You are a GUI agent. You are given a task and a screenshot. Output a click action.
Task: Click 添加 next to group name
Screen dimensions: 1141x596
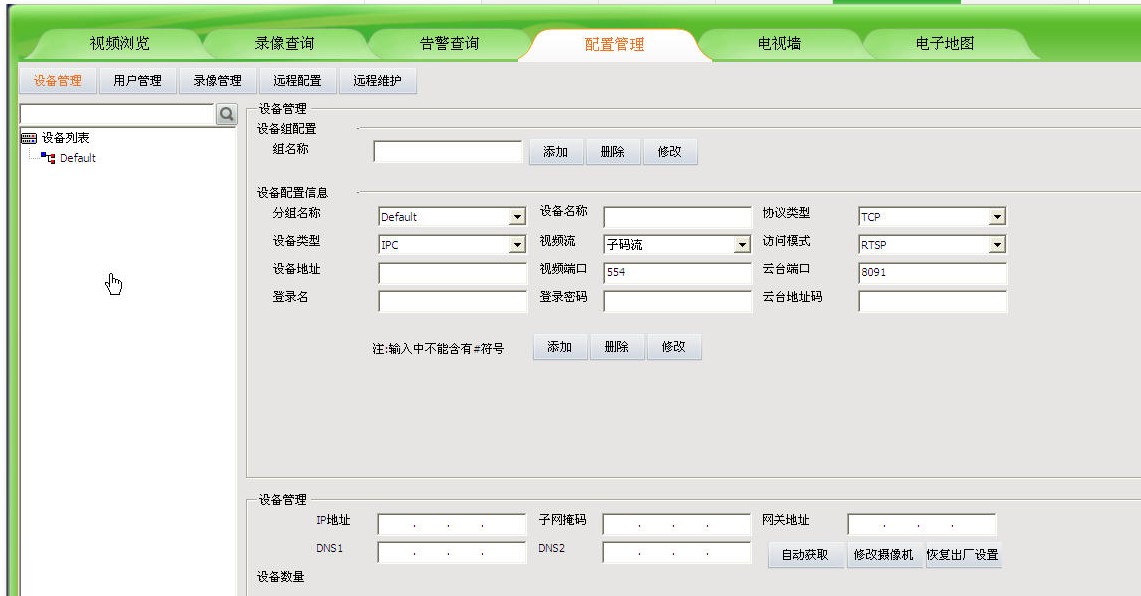click(x=556, y=151)
